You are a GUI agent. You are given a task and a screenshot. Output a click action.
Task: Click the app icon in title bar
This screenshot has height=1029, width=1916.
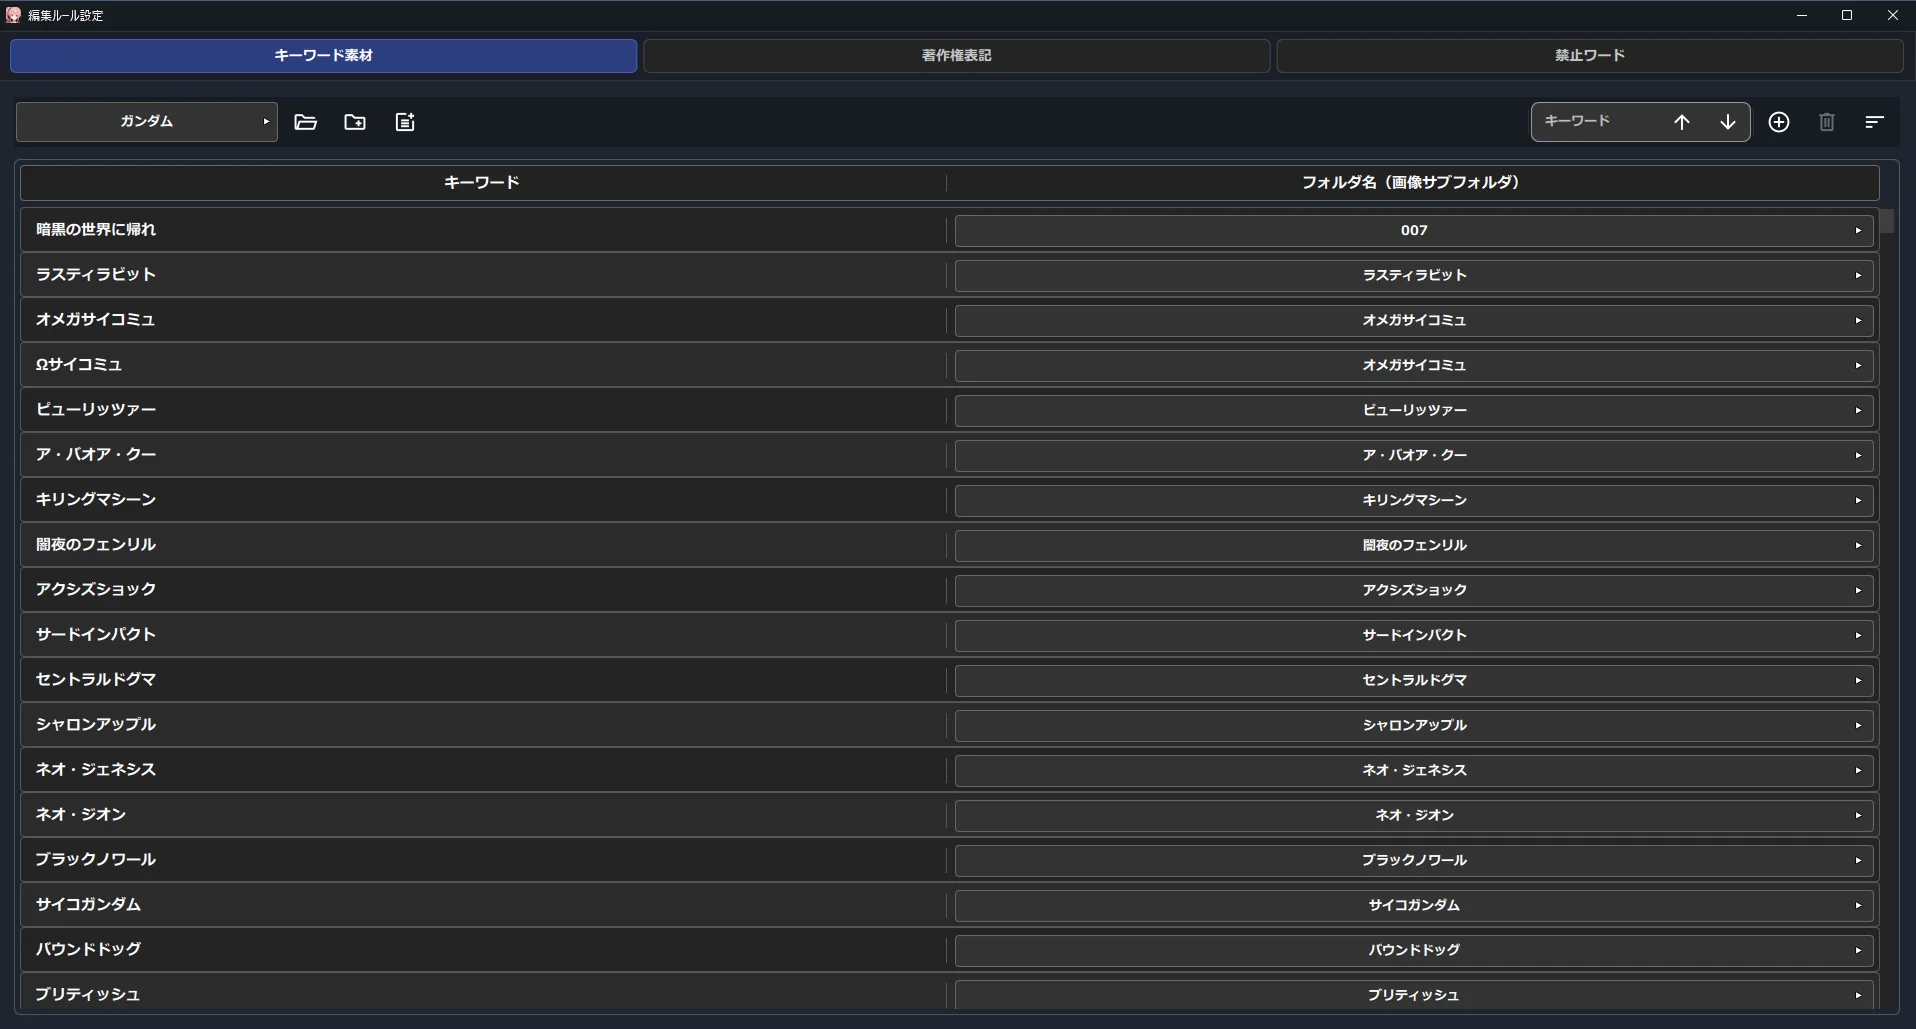point(13,15)
